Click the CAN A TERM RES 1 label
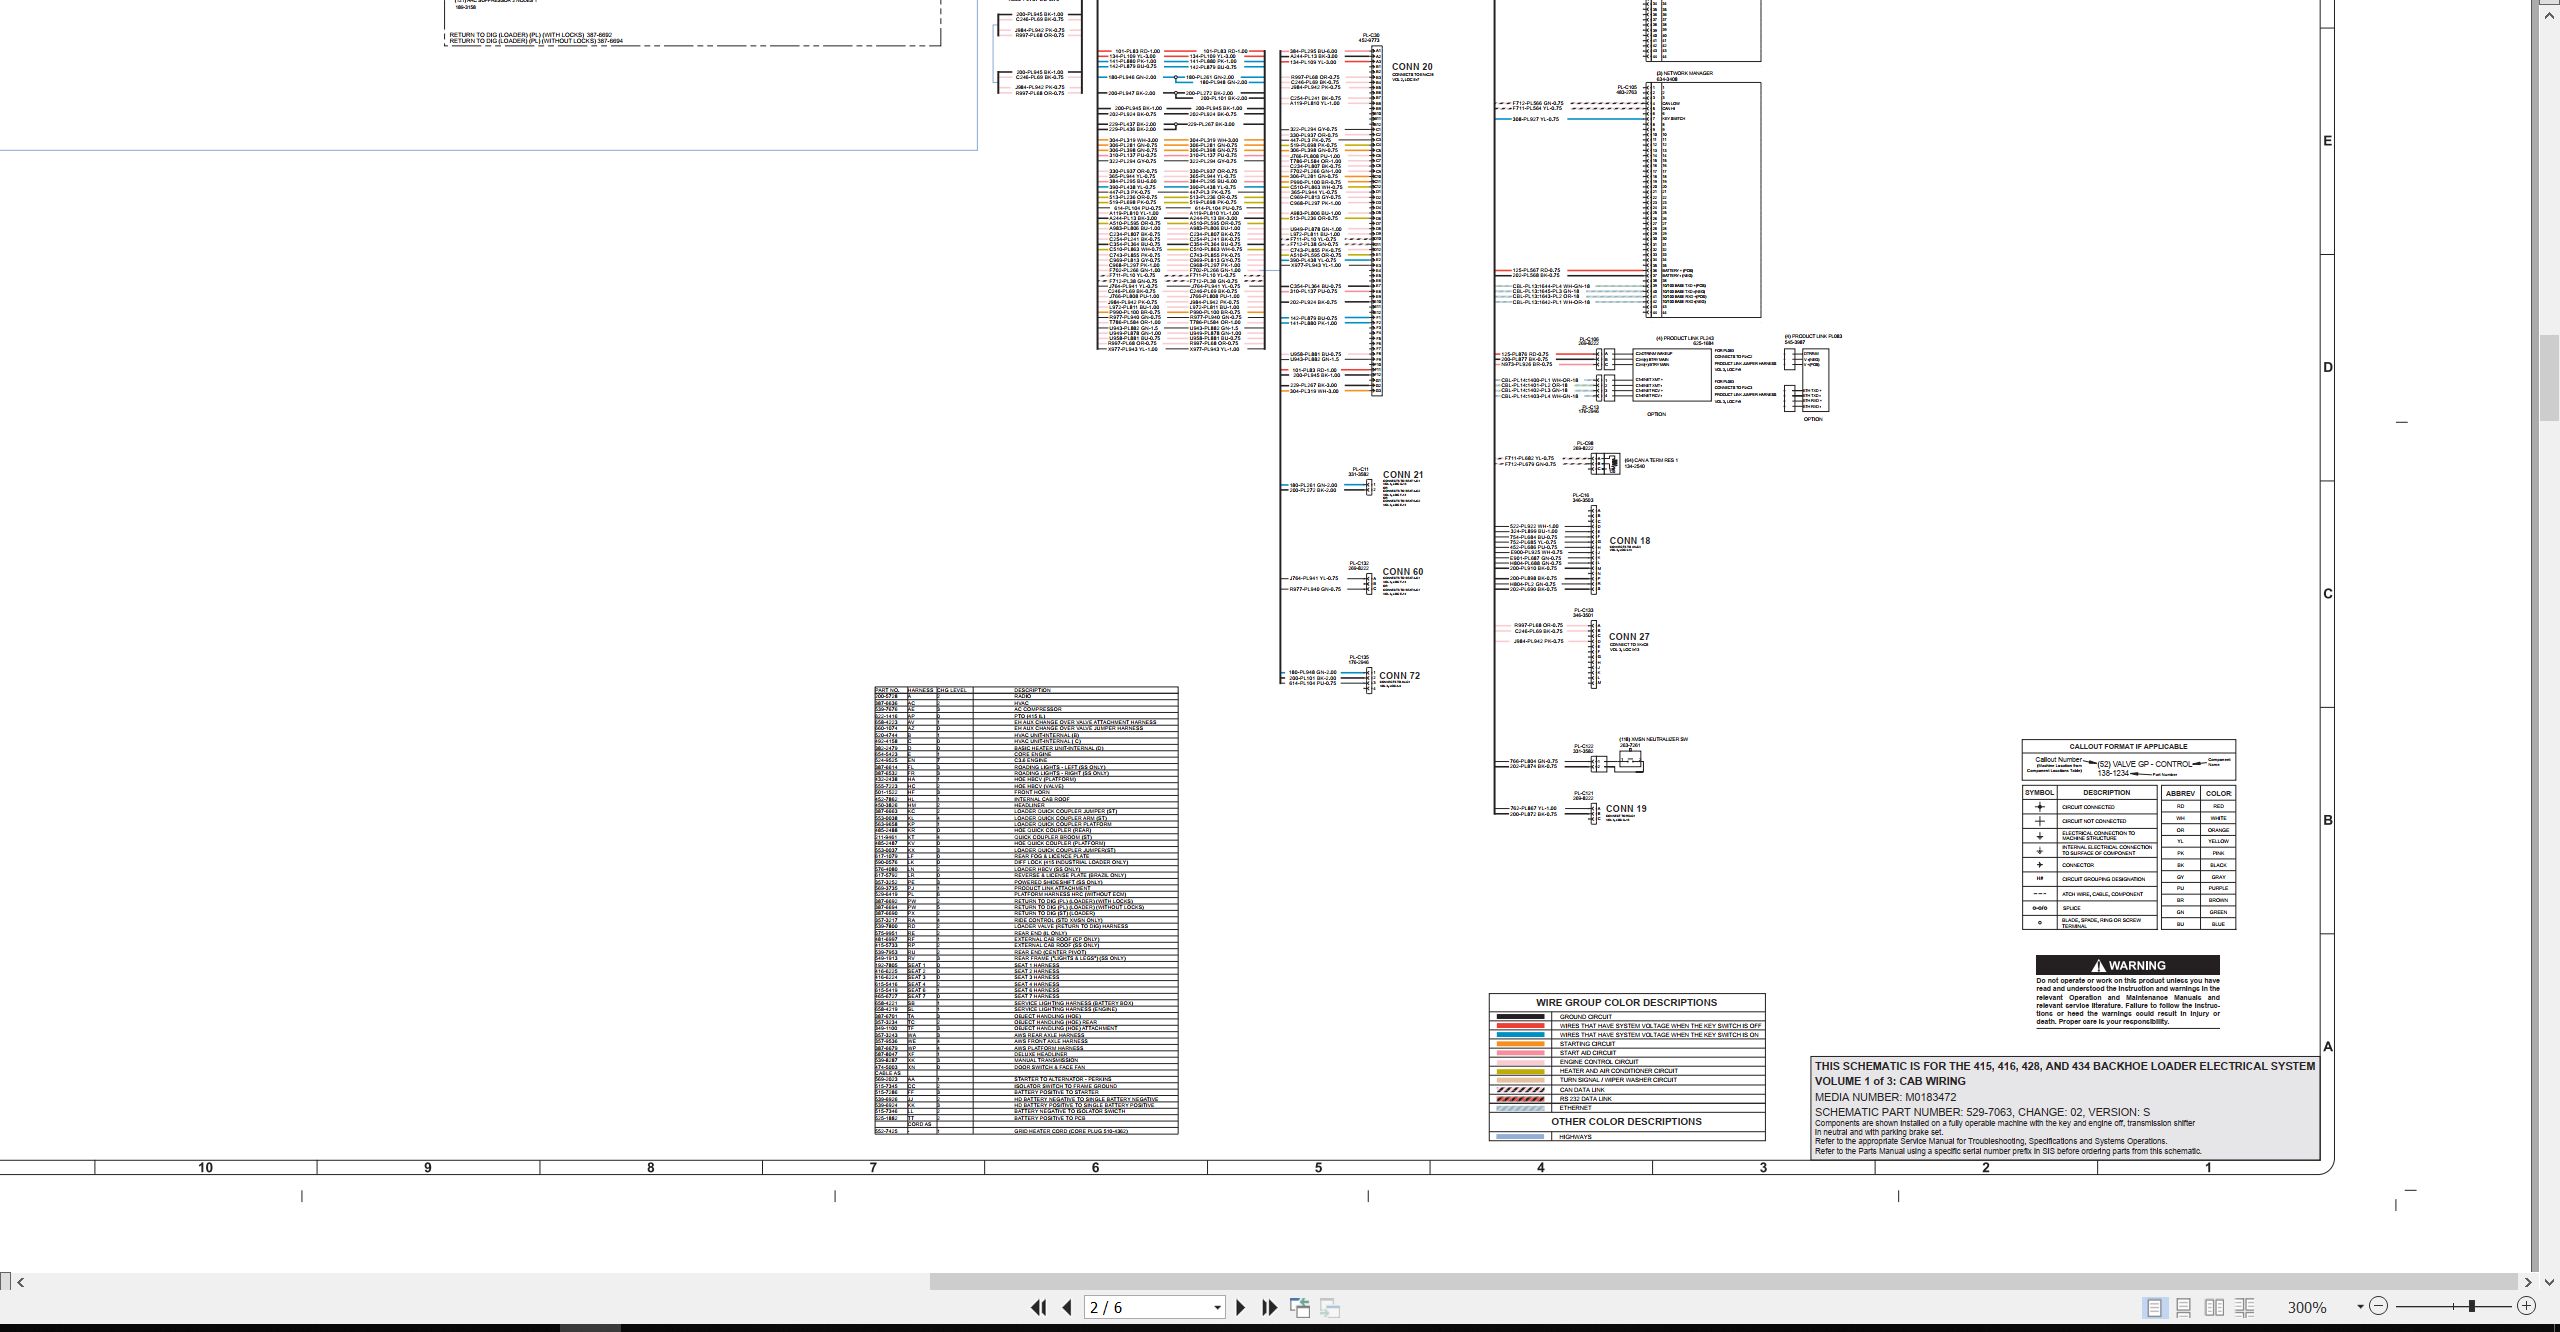This screenshot has height=1332, width=2560. pyautogui.click(x=1651, y=460)
